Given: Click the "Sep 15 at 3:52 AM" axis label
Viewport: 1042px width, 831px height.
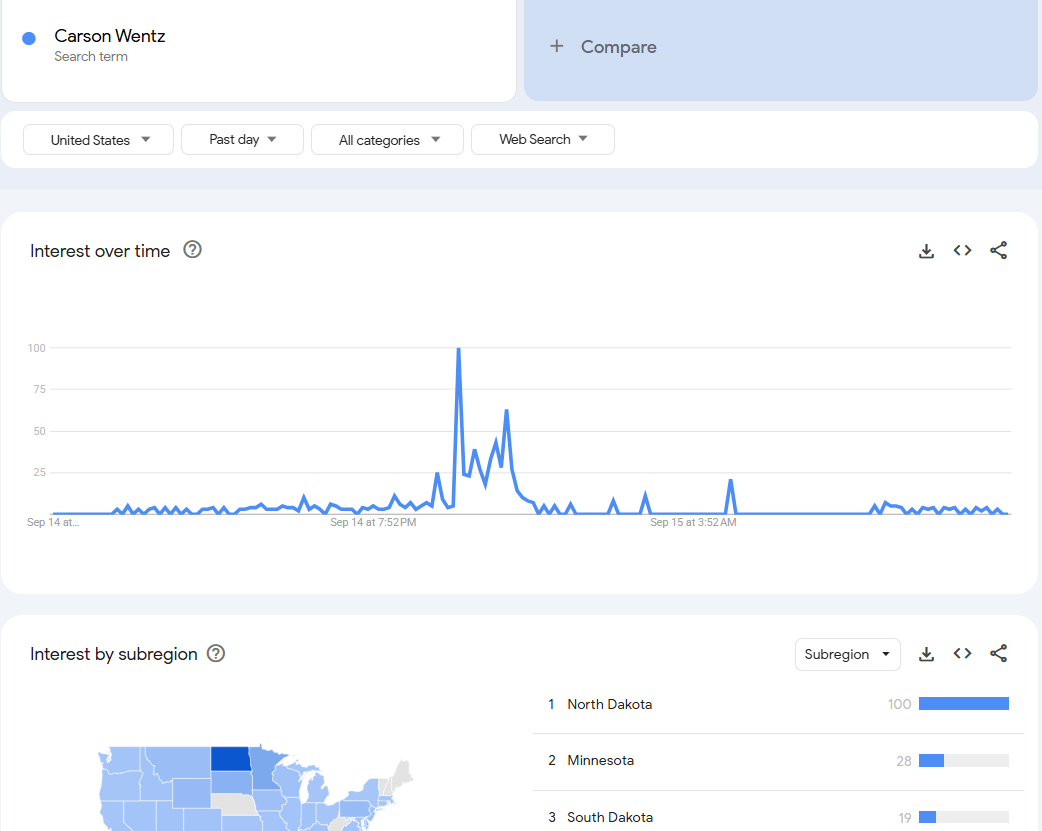Looking at the screenshot, I should [693, 523].
